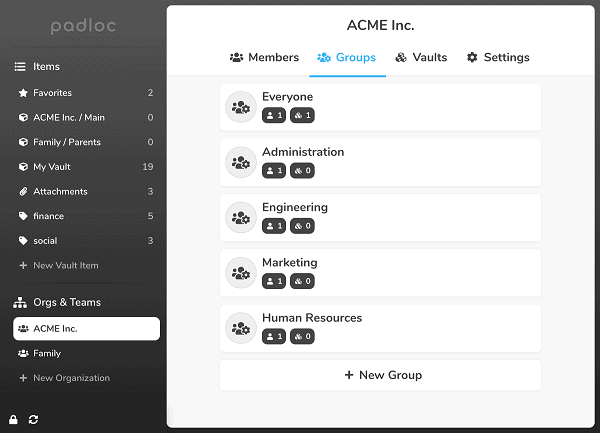Image resolution: width=600 pixels, height=433 pixels.
Task: Open the Human Resources group
Action: 380,328
